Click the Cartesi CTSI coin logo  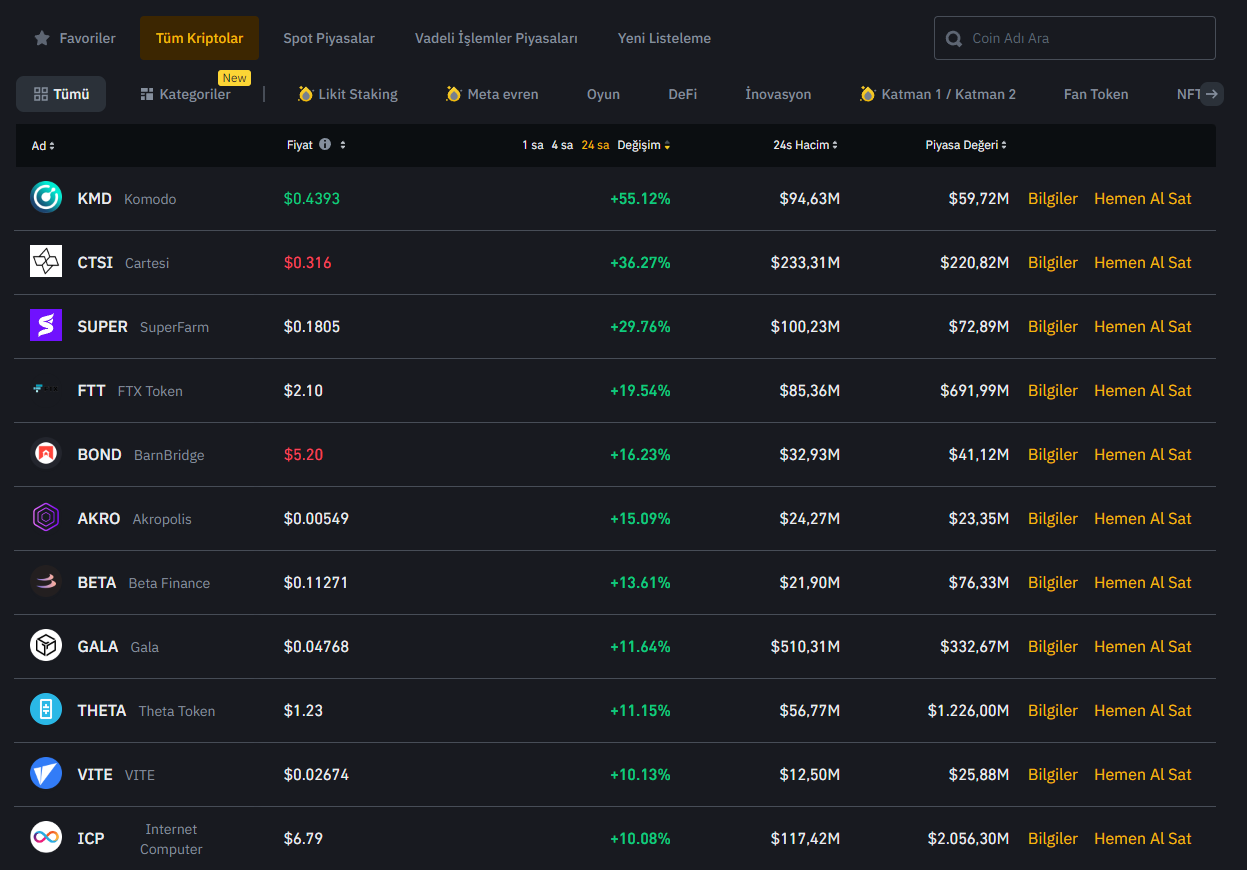[x=46, y=262]
